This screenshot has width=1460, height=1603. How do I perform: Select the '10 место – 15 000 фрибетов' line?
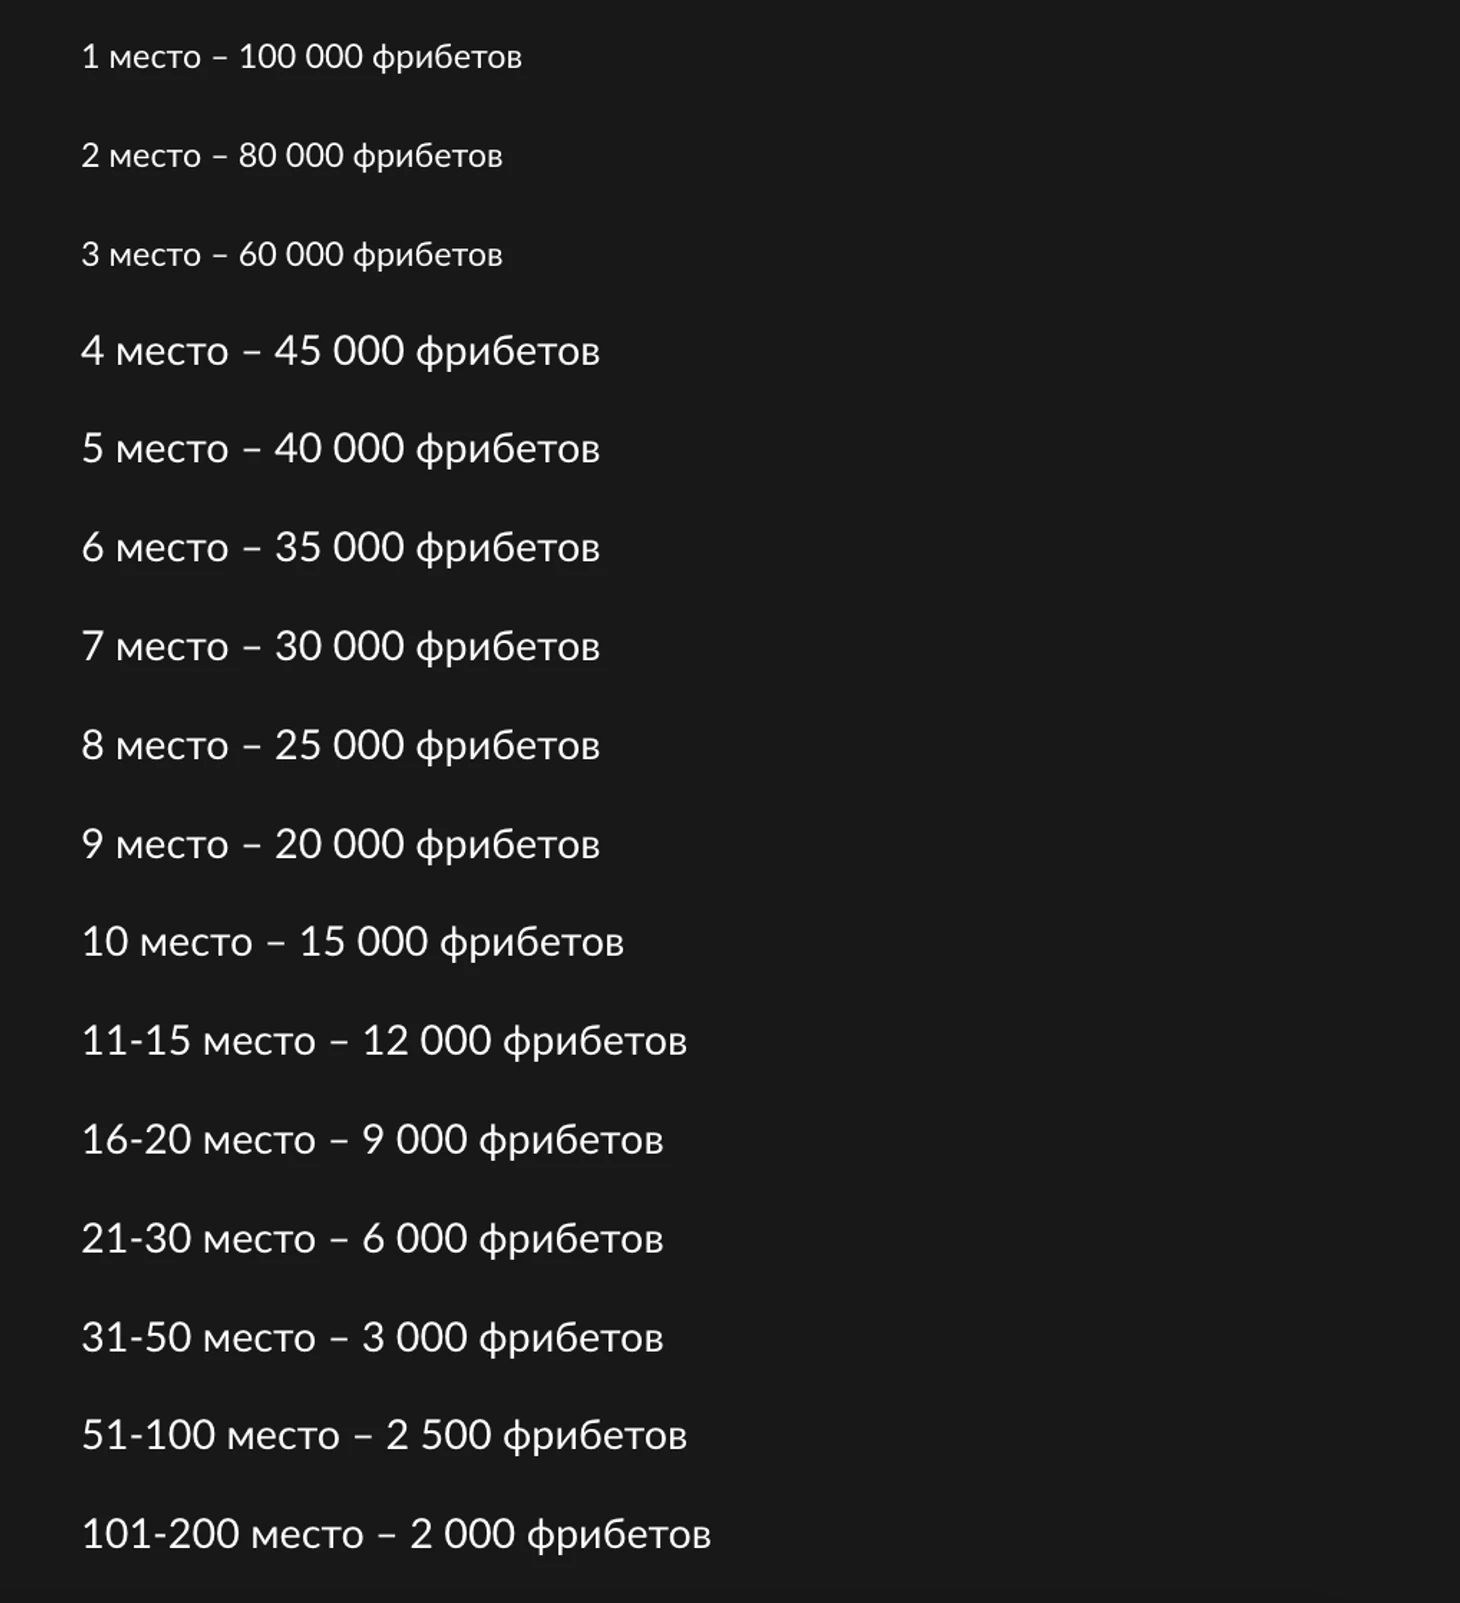(352, 942)
